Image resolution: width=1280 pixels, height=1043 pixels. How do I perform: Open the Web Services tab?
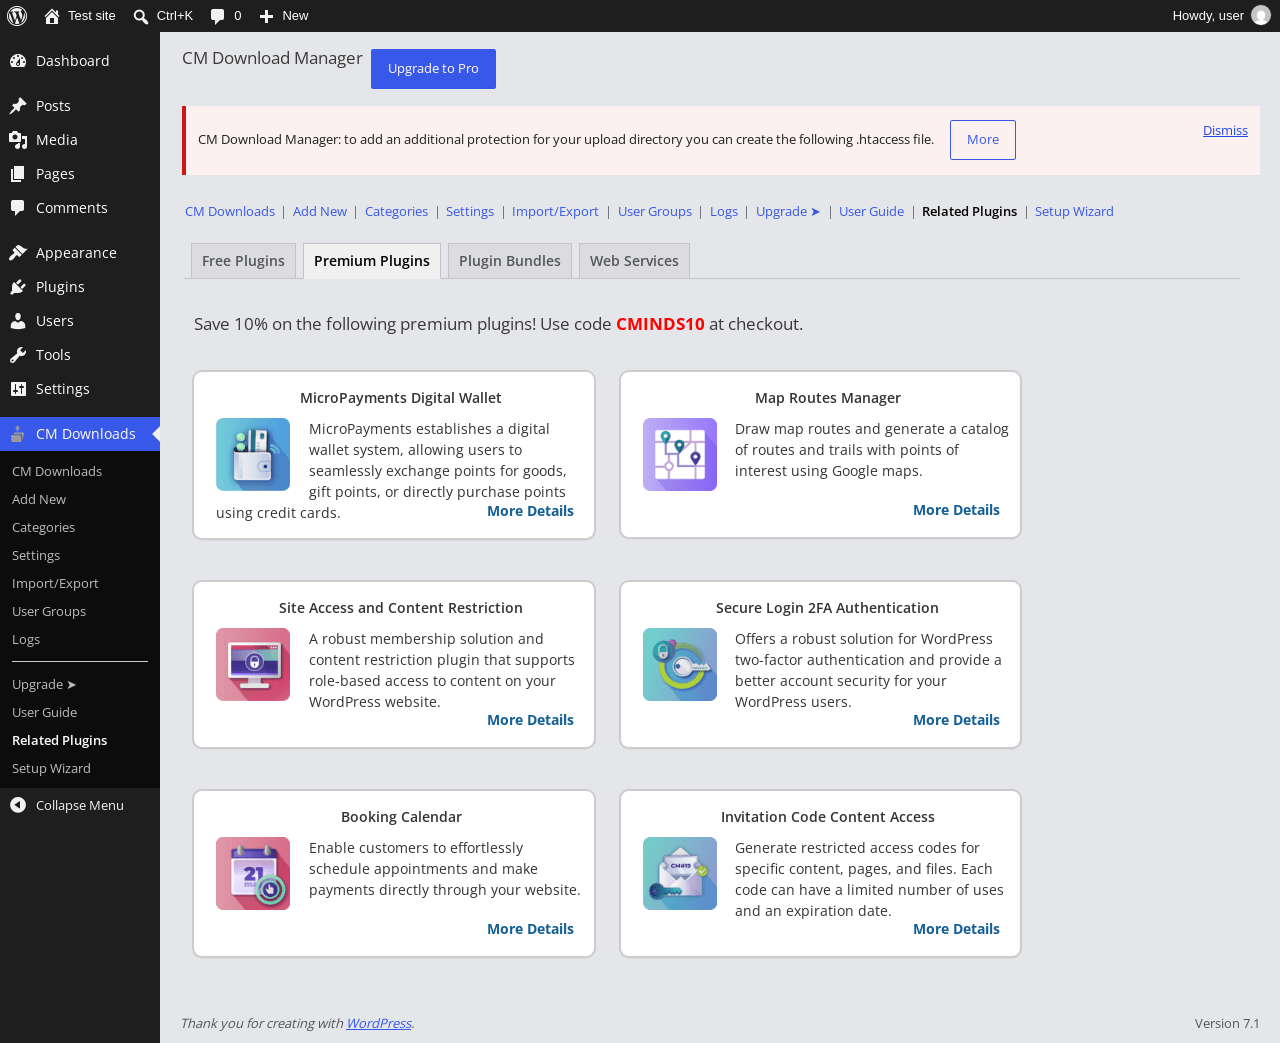coord(634,261)
